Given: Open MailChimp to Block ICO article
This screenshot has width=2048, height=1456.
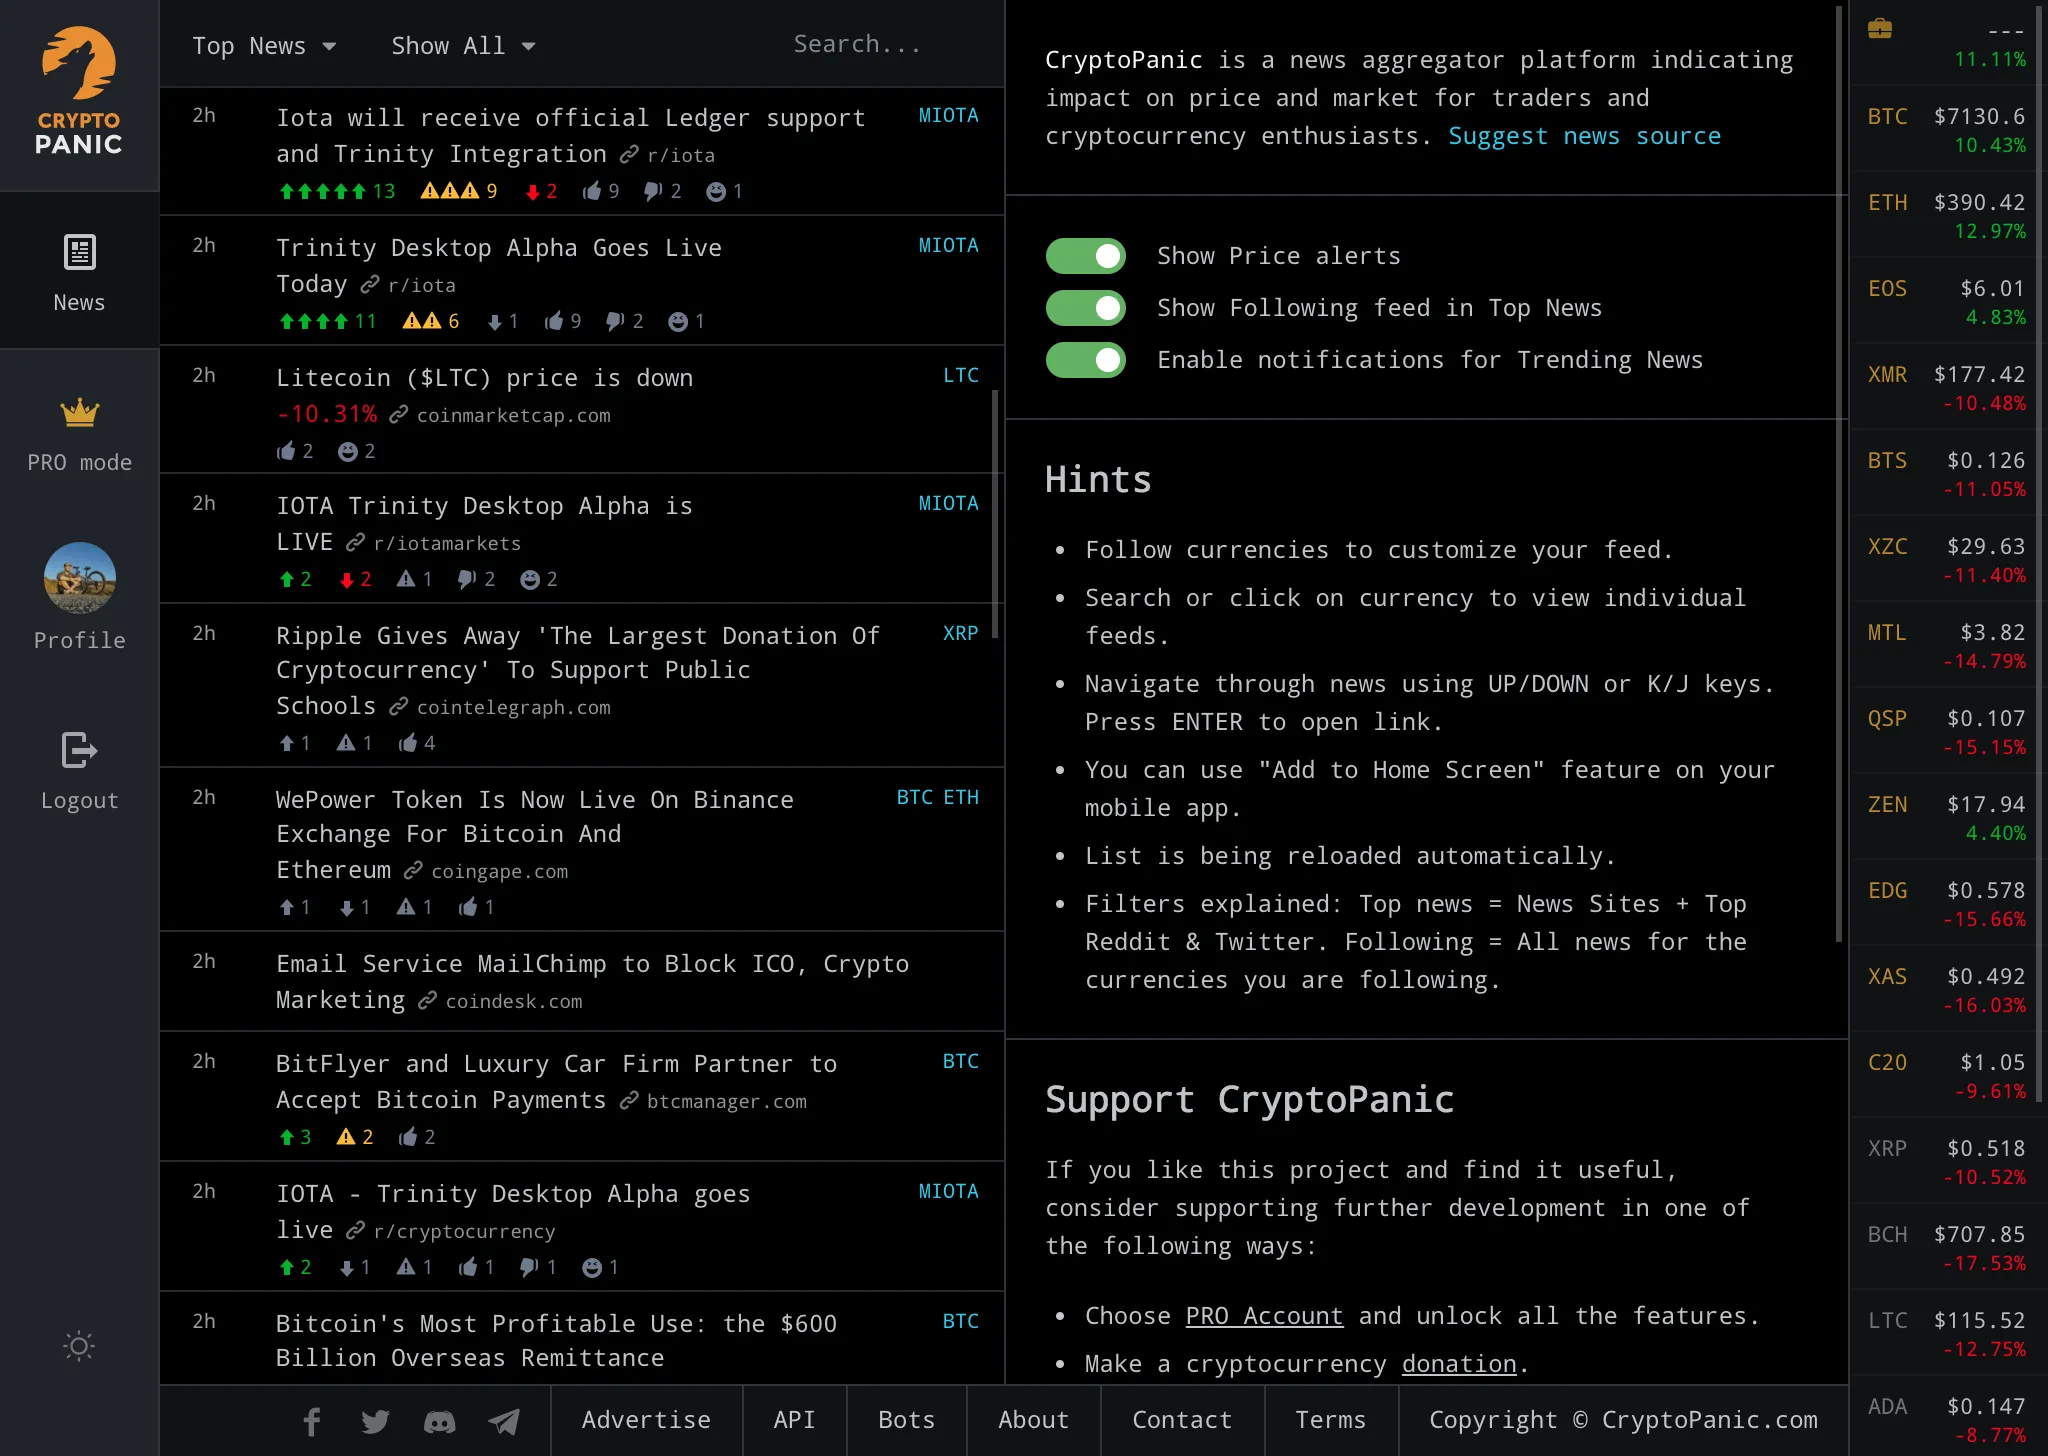Looking at the screenshot, I should (x=592, y=981).
